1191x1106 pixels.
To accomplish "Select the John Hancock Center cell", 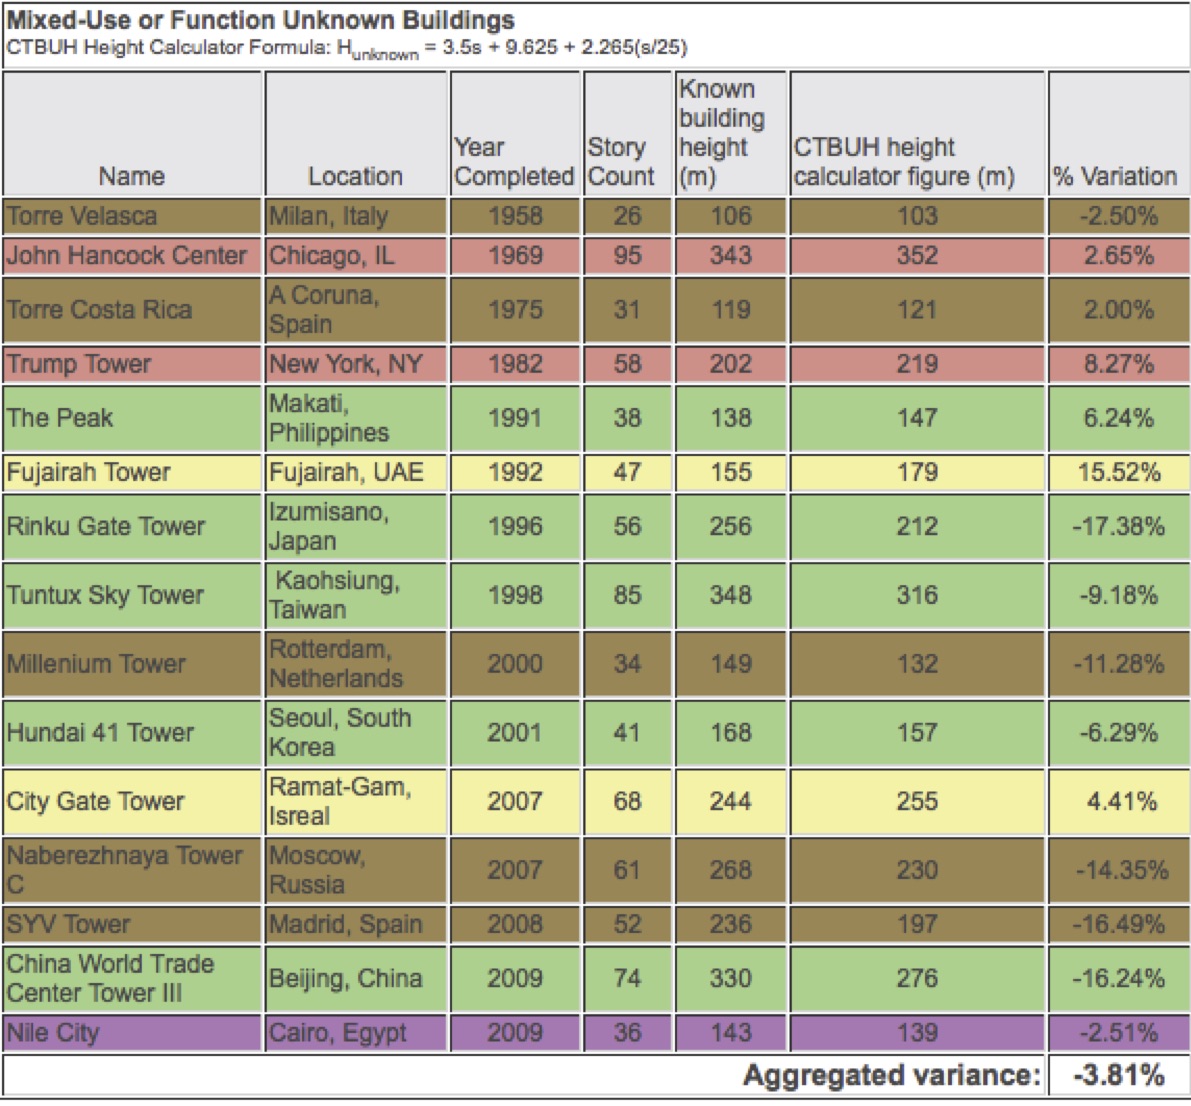I will click(x=126, y=256).
